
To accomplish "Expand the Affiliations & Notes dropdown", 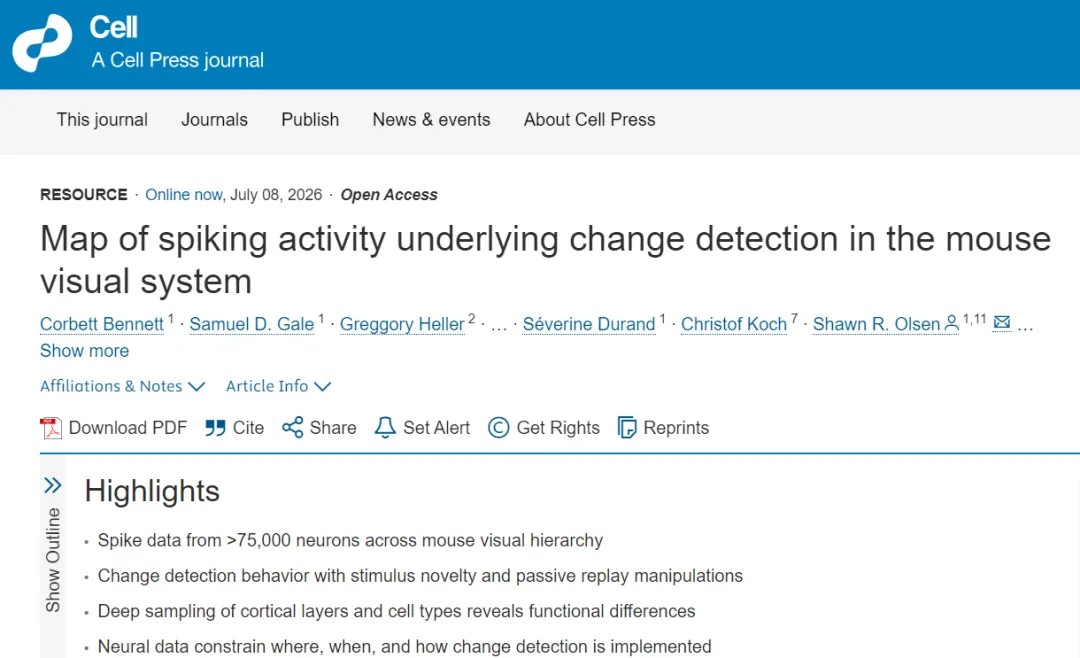I will (x=123, y=386).
